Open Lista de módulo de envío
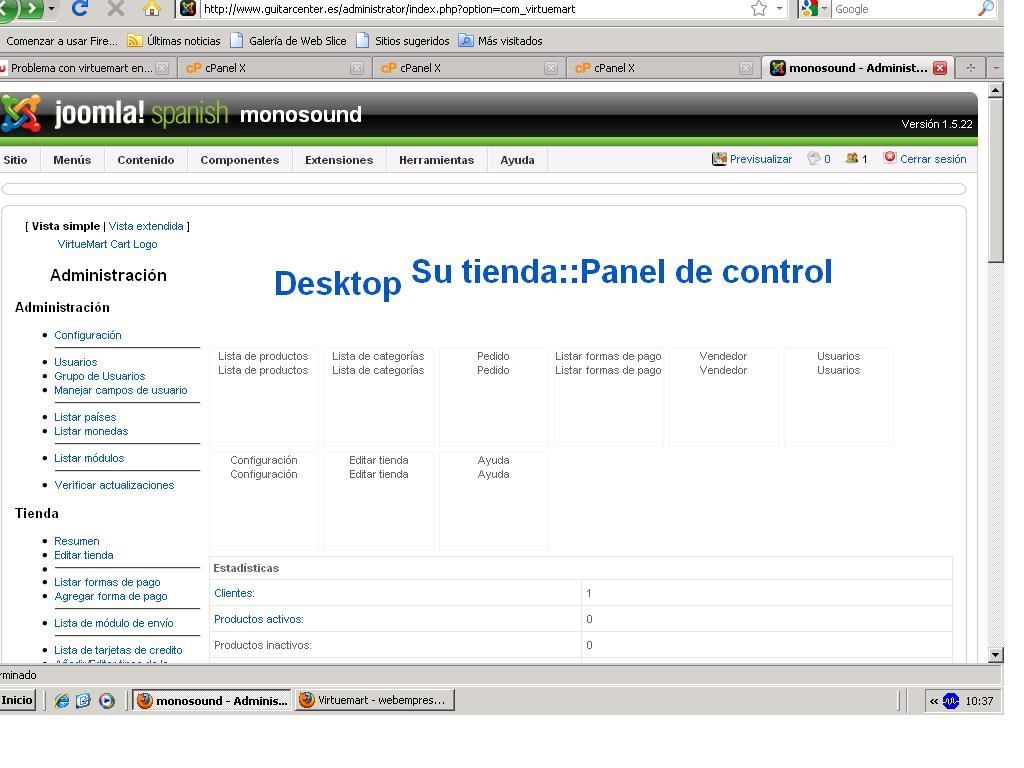1024x768 pixels. 114,623
